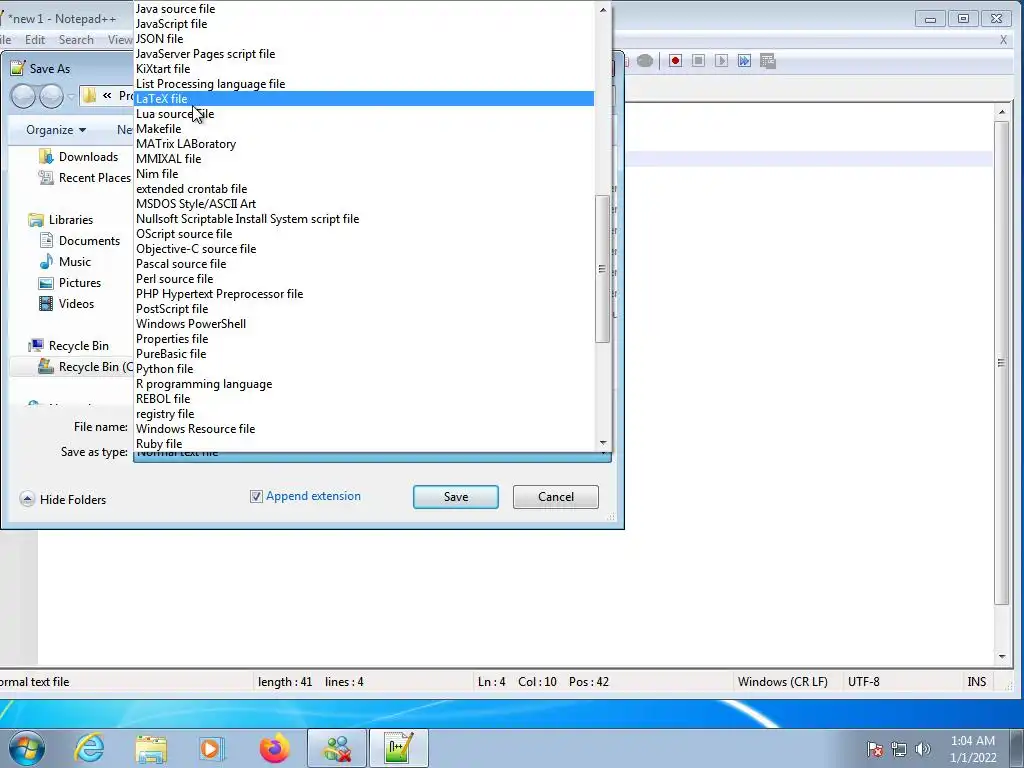1024x768 pixels.
Task: Click the "UTF-8" encoding in the status bar
Action: point(863,682)
